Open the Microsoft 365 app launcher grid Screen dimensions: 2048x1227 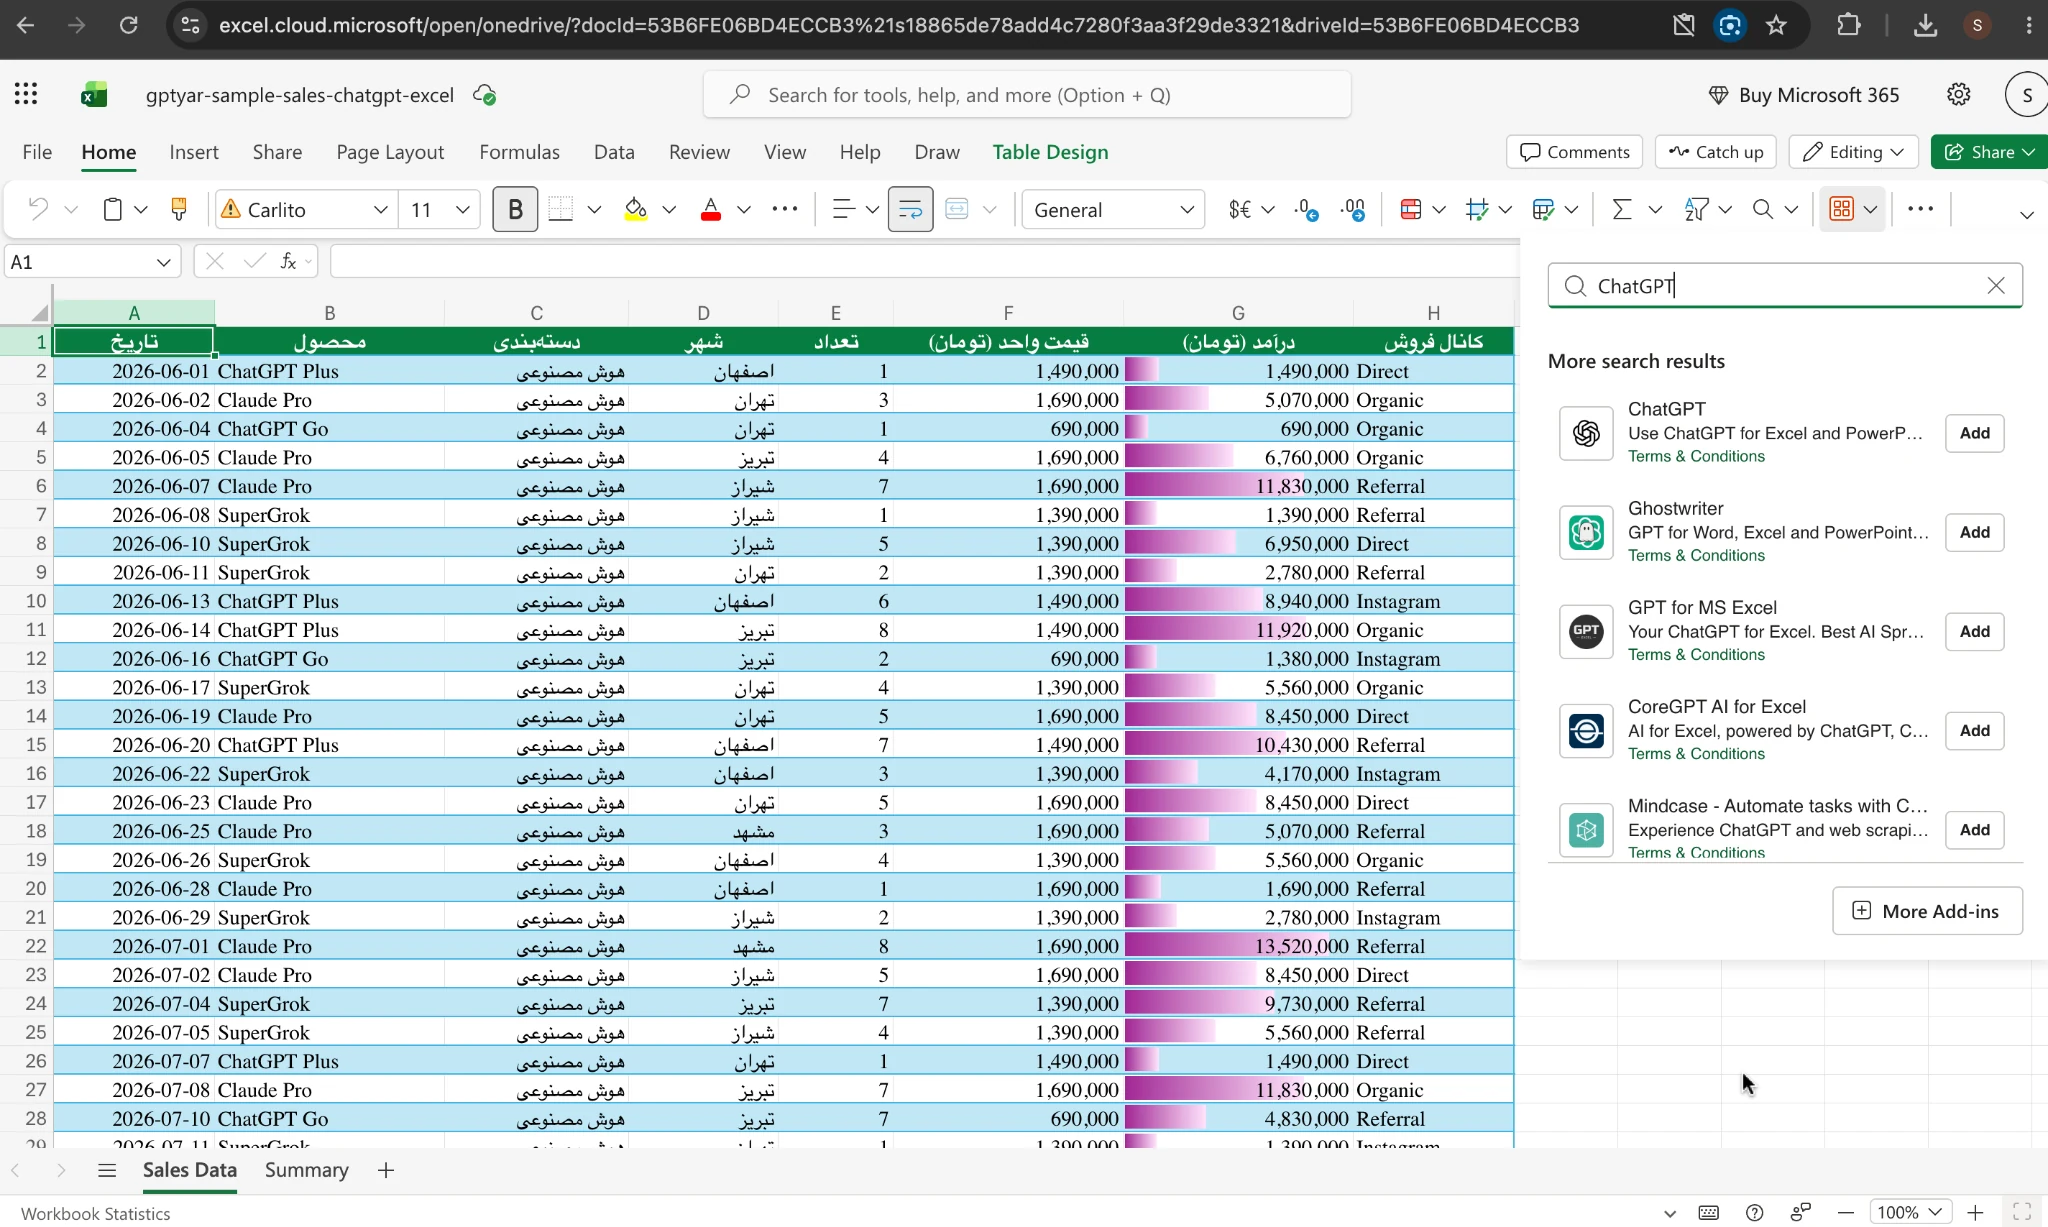(26, 94)
